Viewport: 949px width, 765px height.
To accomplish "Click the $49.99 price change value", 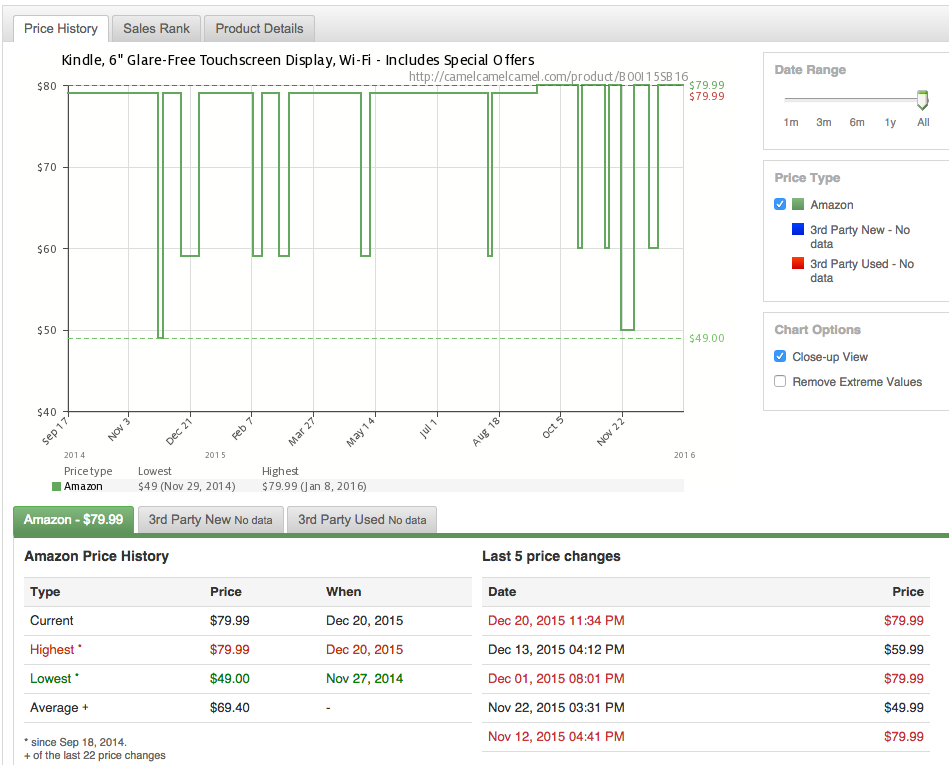I will tap(904, 708).
